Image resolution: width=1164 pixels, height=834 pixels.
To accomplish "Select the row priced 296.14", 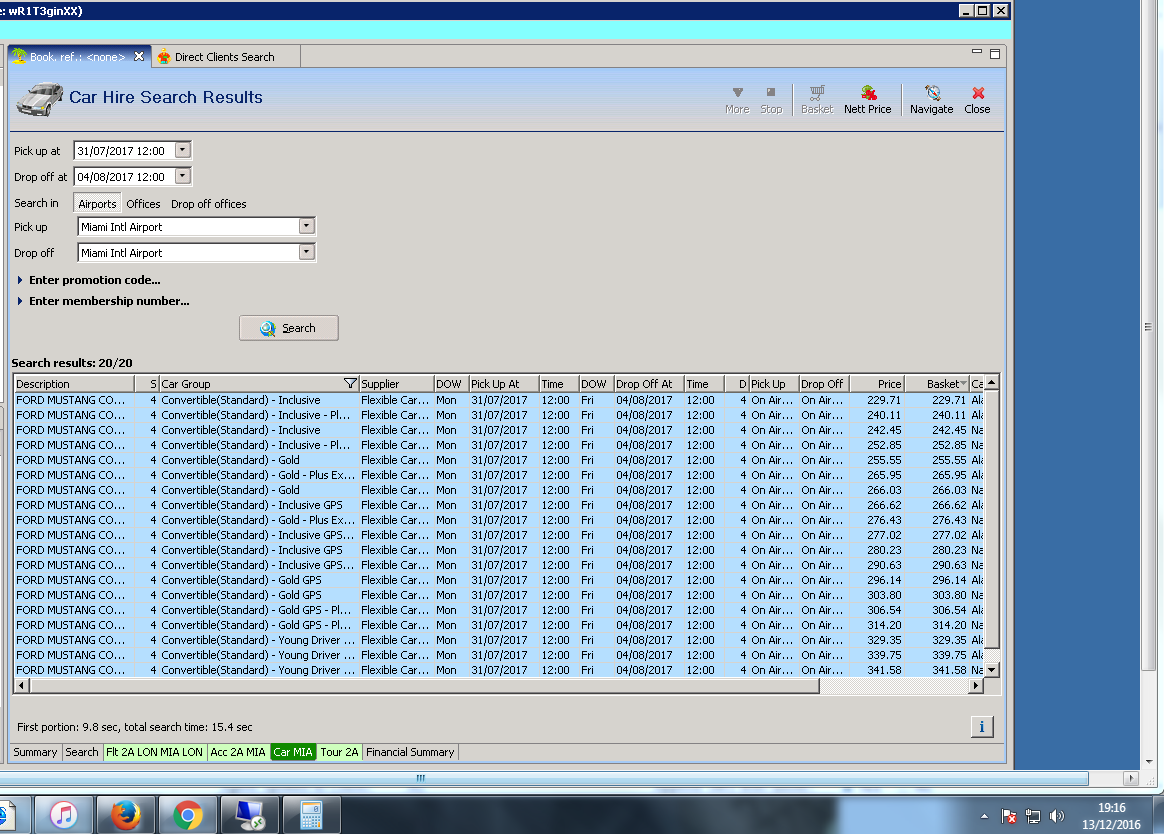I will (499, 580).
